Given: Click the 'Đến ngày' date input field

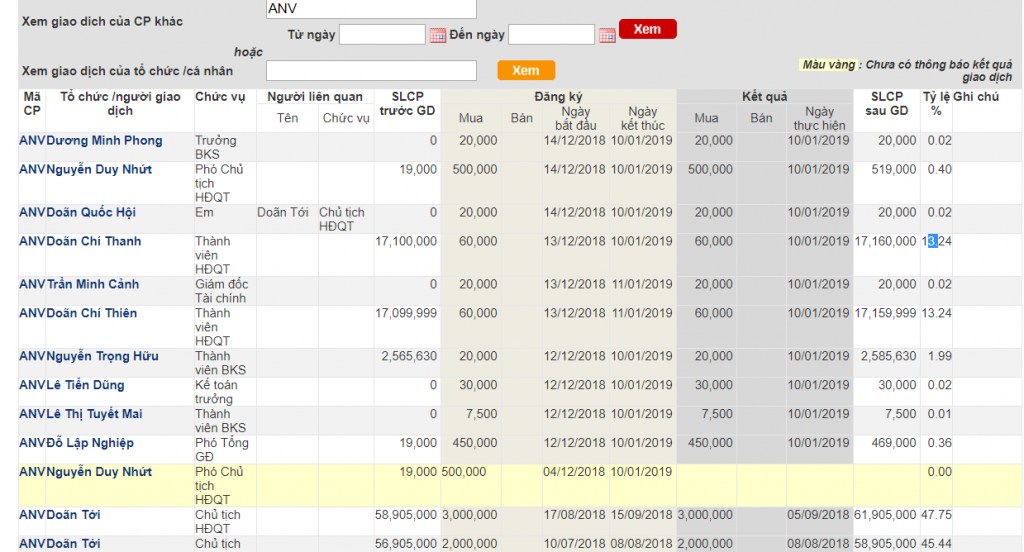Looking at the screenshot, I should pos(552,35).
